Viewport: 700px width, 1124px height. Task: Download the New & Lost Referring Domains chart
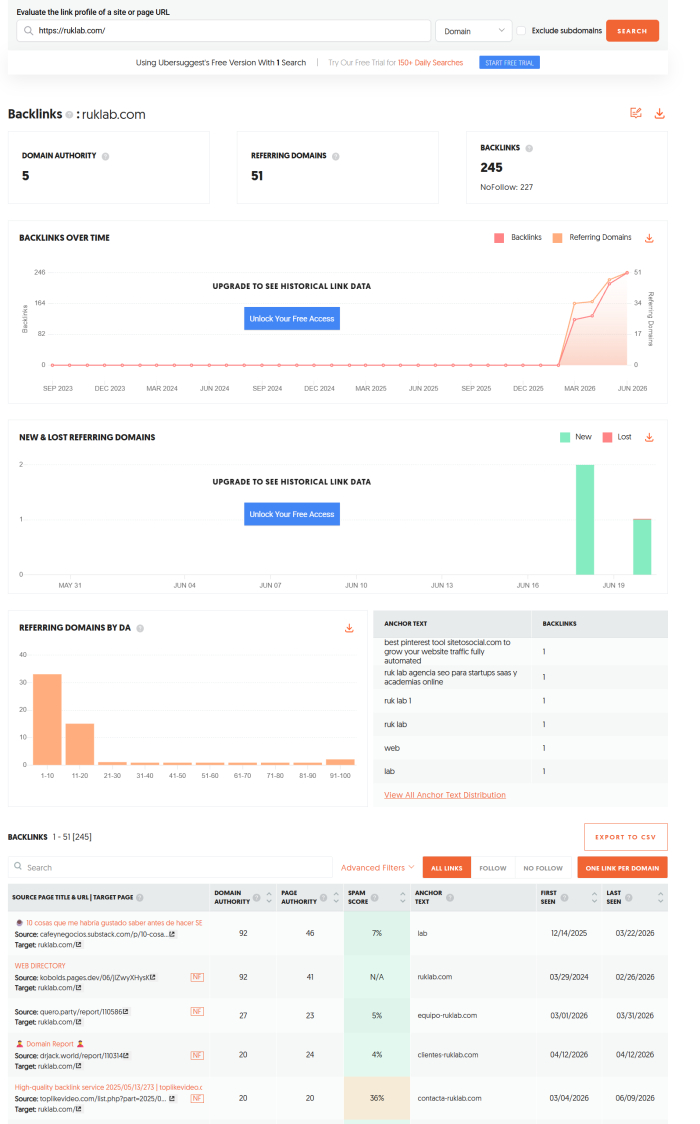[649, 437]
